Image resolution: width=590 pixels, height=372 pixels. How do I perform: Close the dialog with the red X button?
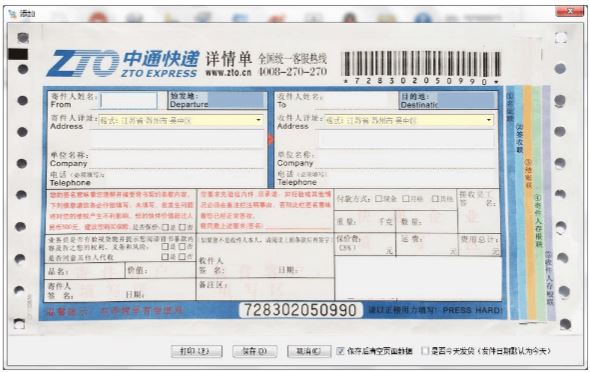tap(570, 12)
